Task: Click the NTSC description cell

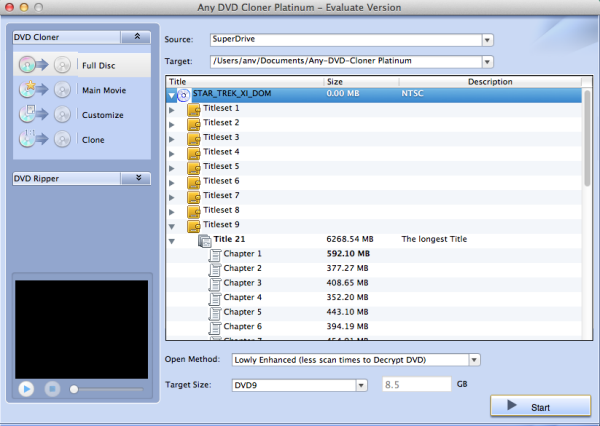Action: (412, 93)
